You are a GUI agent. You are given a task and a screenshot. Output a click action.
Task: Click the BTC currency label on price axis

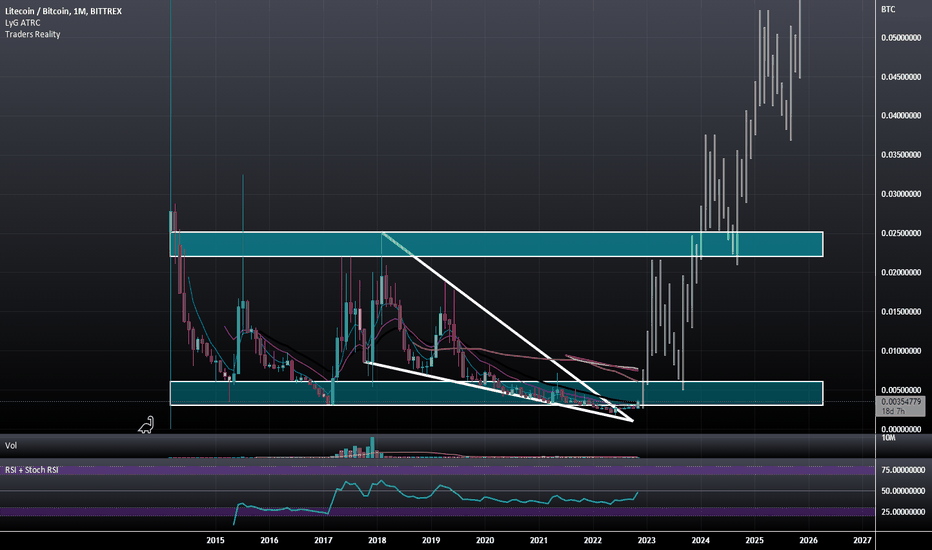pos(888,9)
